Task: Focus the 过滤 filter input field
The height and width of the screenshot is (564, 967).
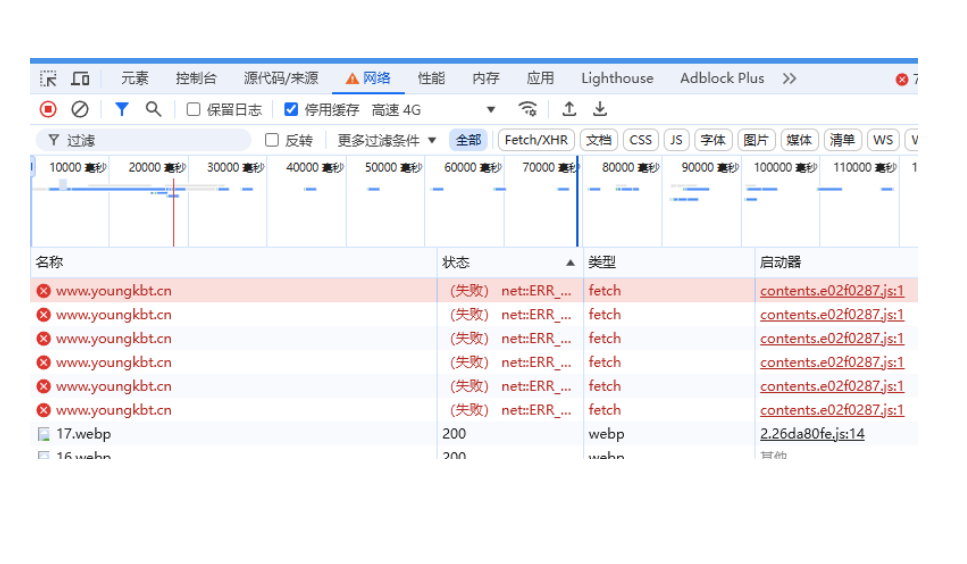Action: 143,141
